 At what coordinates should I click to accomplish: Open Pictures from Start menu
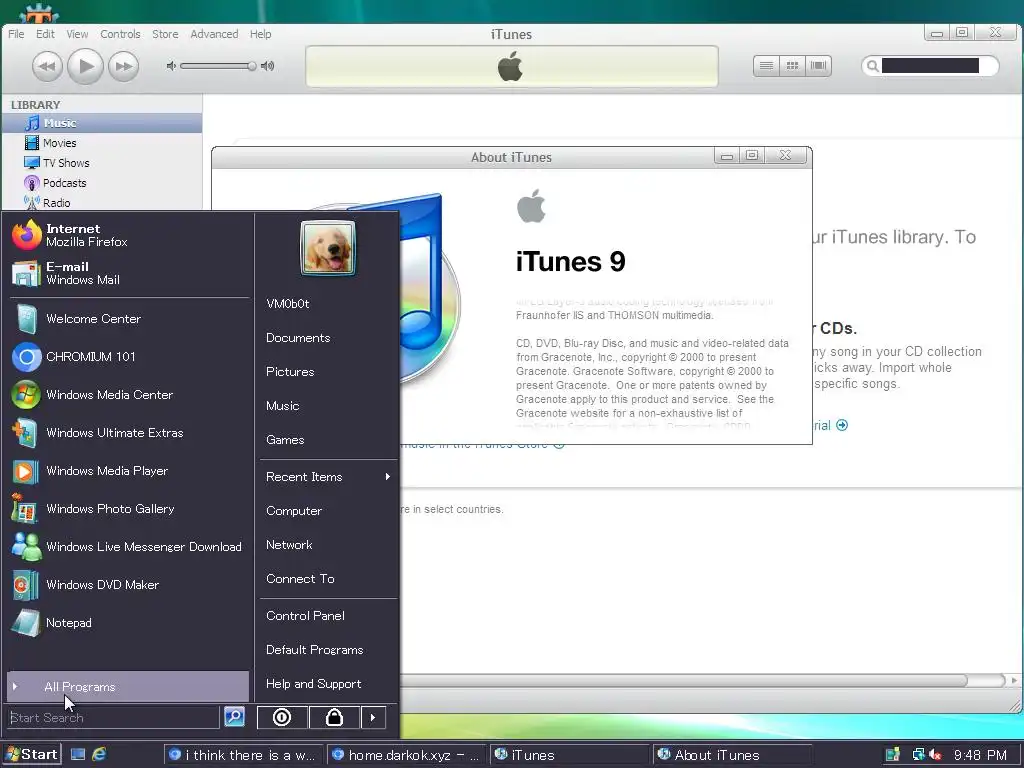click(328, 372)
